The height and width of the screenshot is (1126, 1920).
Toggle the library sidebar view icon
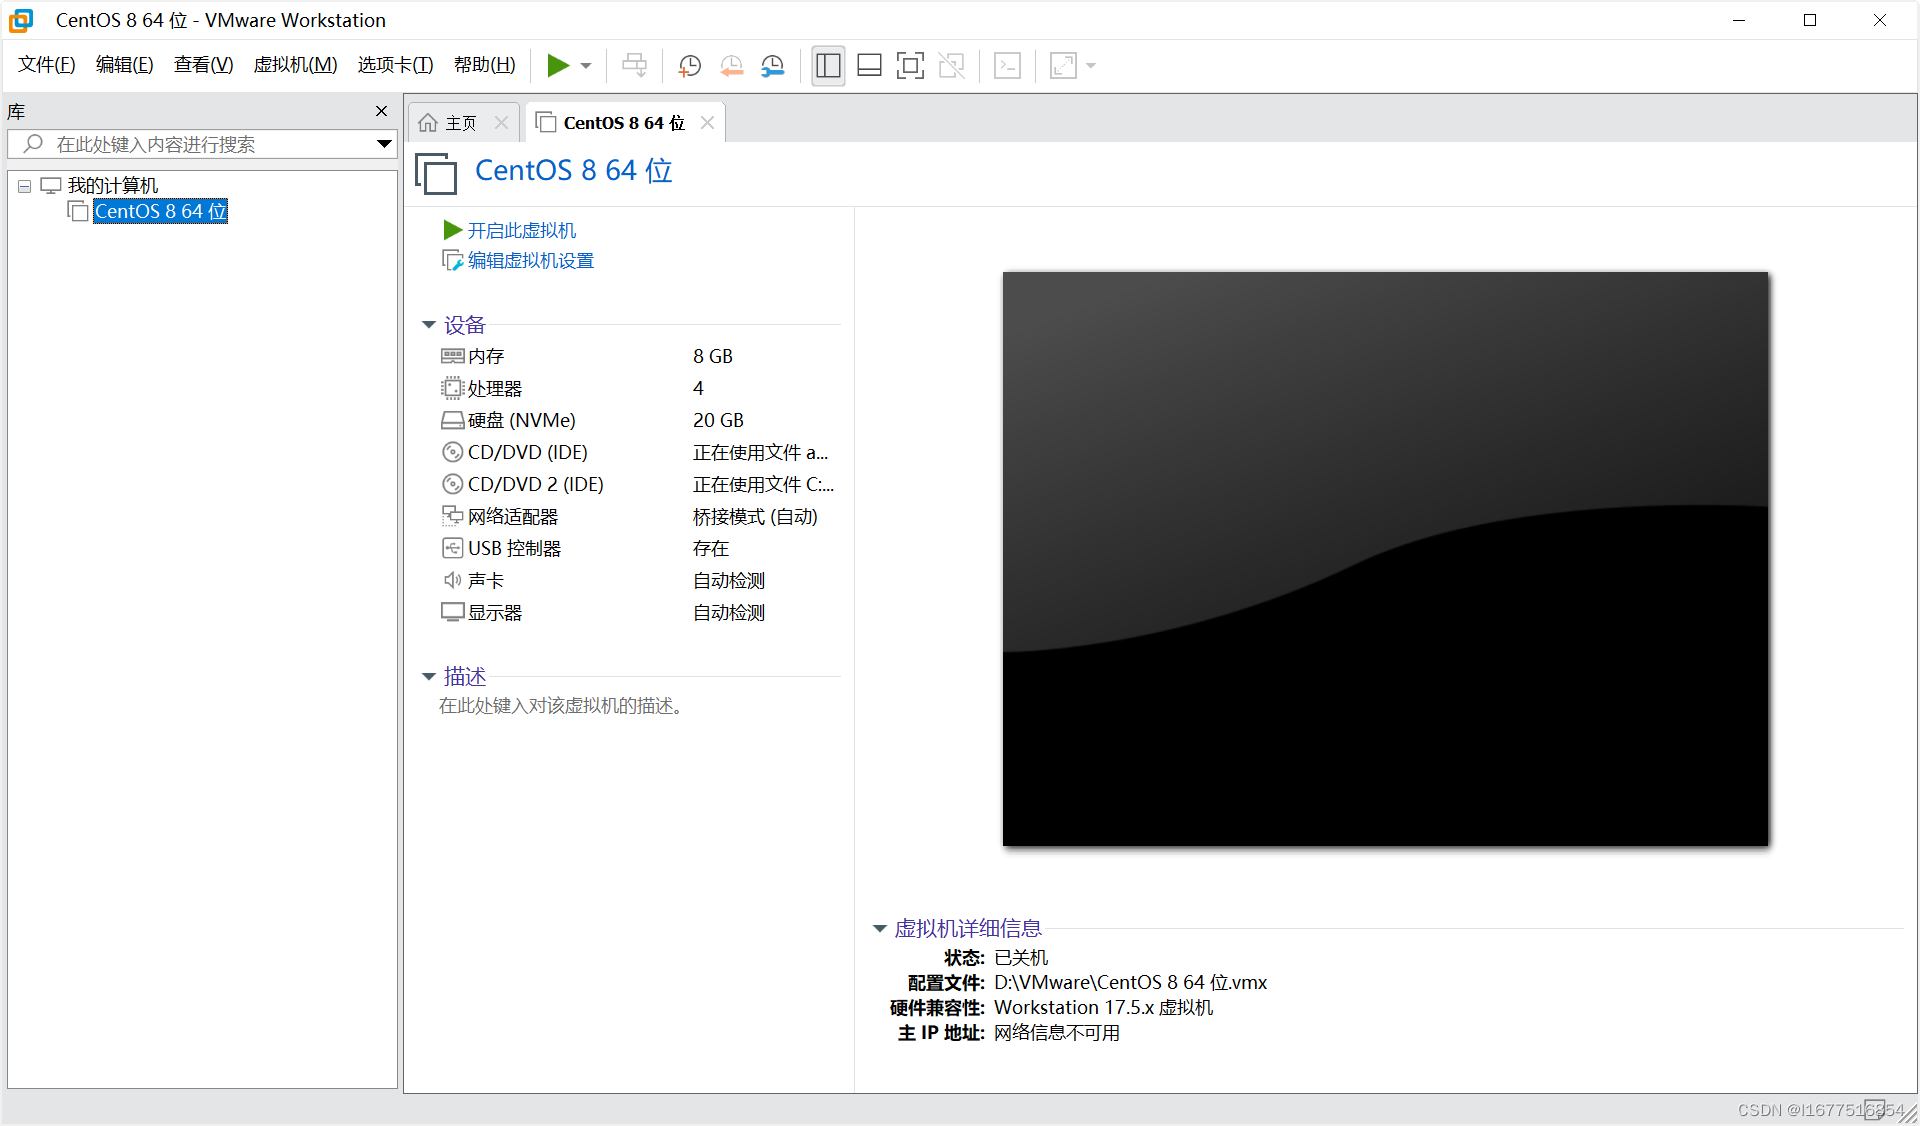point(828,66)
